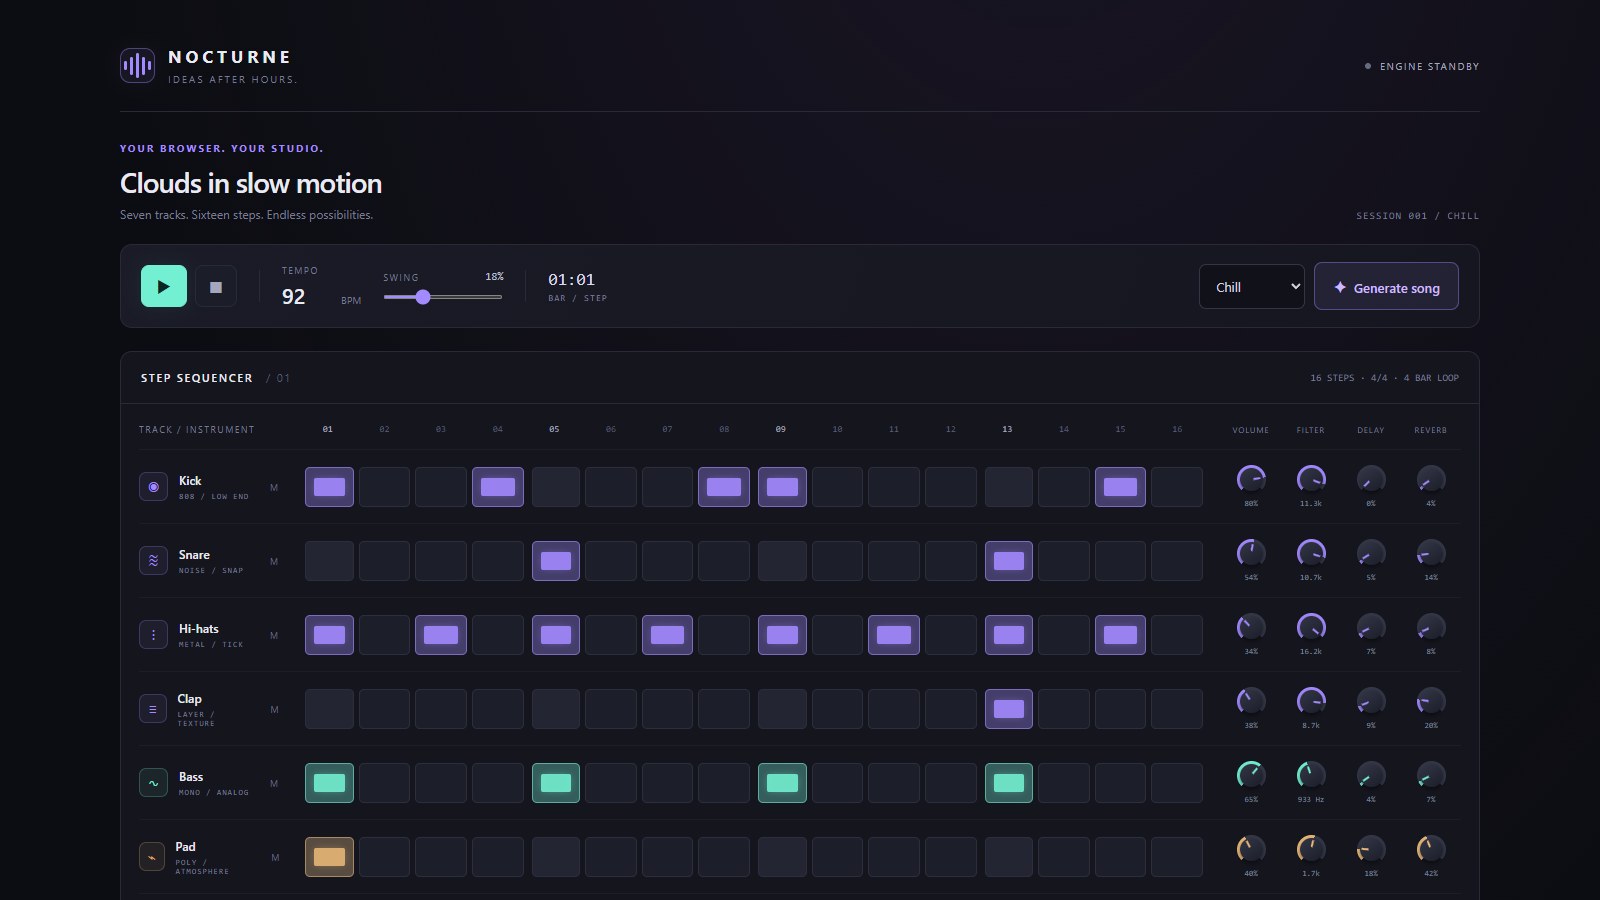Click the Clap track layer icon
The width and height of the screenshot is (1600, 900).
pos(153,709)
